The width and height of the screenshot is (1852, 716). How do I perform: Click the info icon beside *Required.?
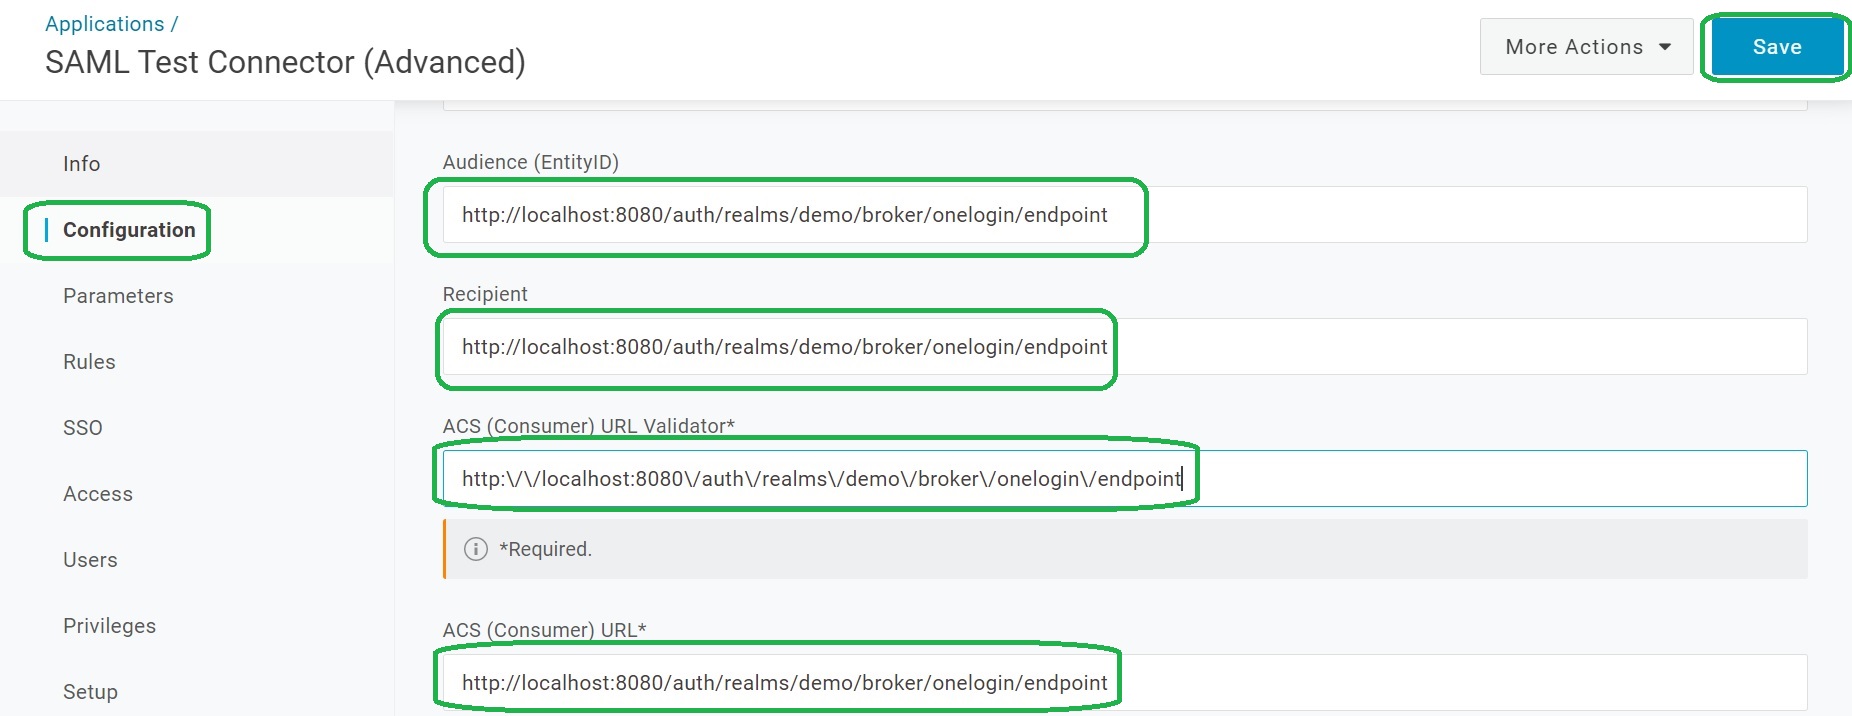click(x=476, y=549)
